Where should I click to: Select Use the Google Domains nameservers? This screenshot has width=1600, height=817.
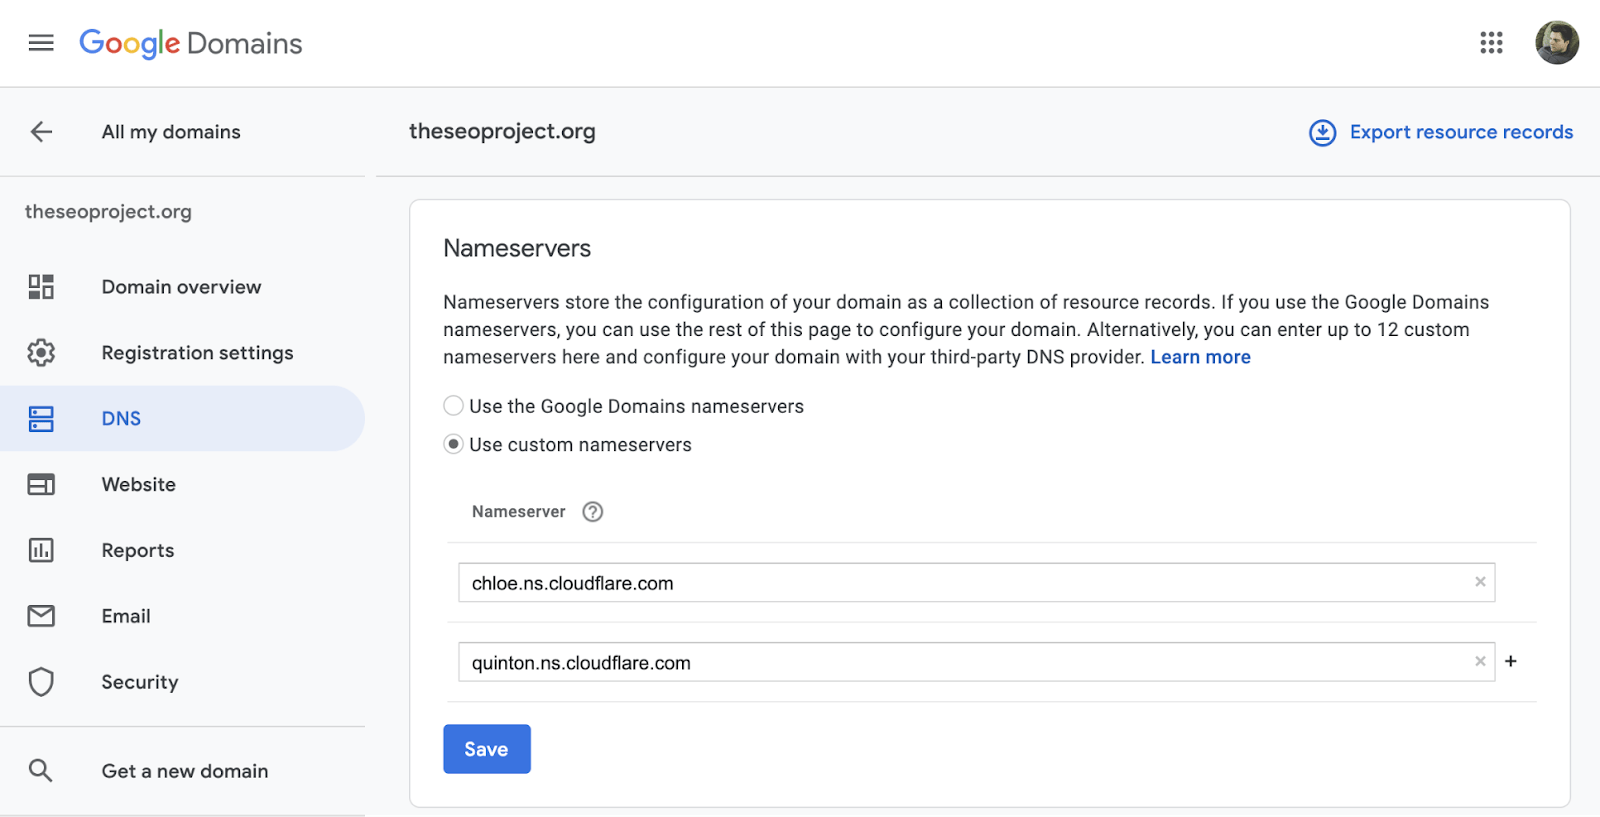coord(454,406)
